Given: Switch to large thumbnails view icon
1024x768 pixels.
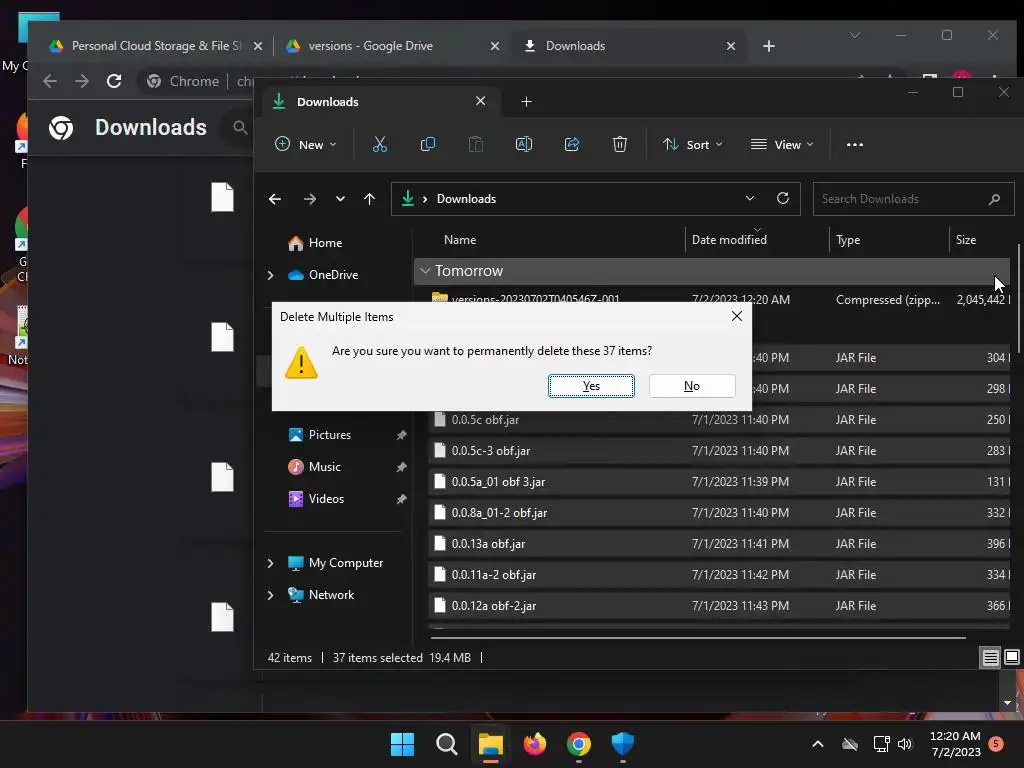Looking at the screenshot, I should pos(1012,657).
